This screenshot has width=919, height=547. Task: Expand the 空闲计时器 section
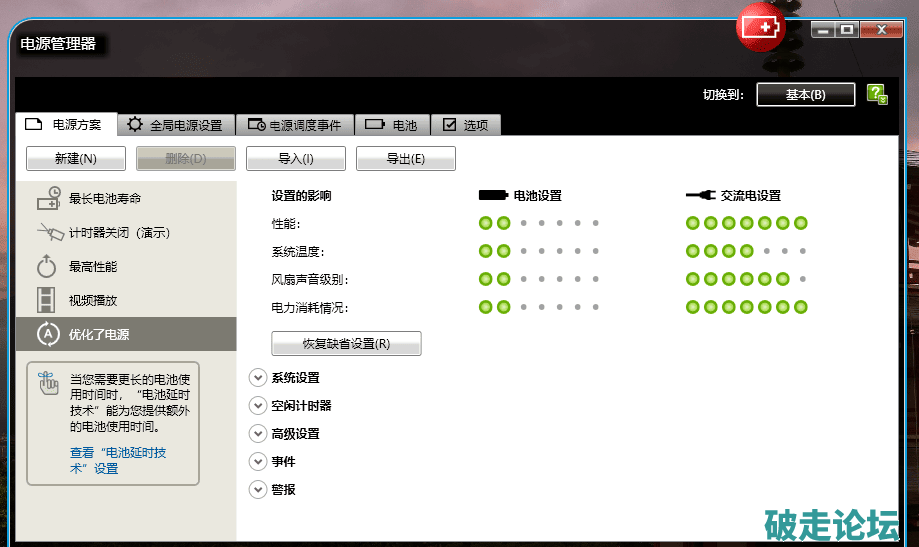pyautogui.click(x=257, y=406)
